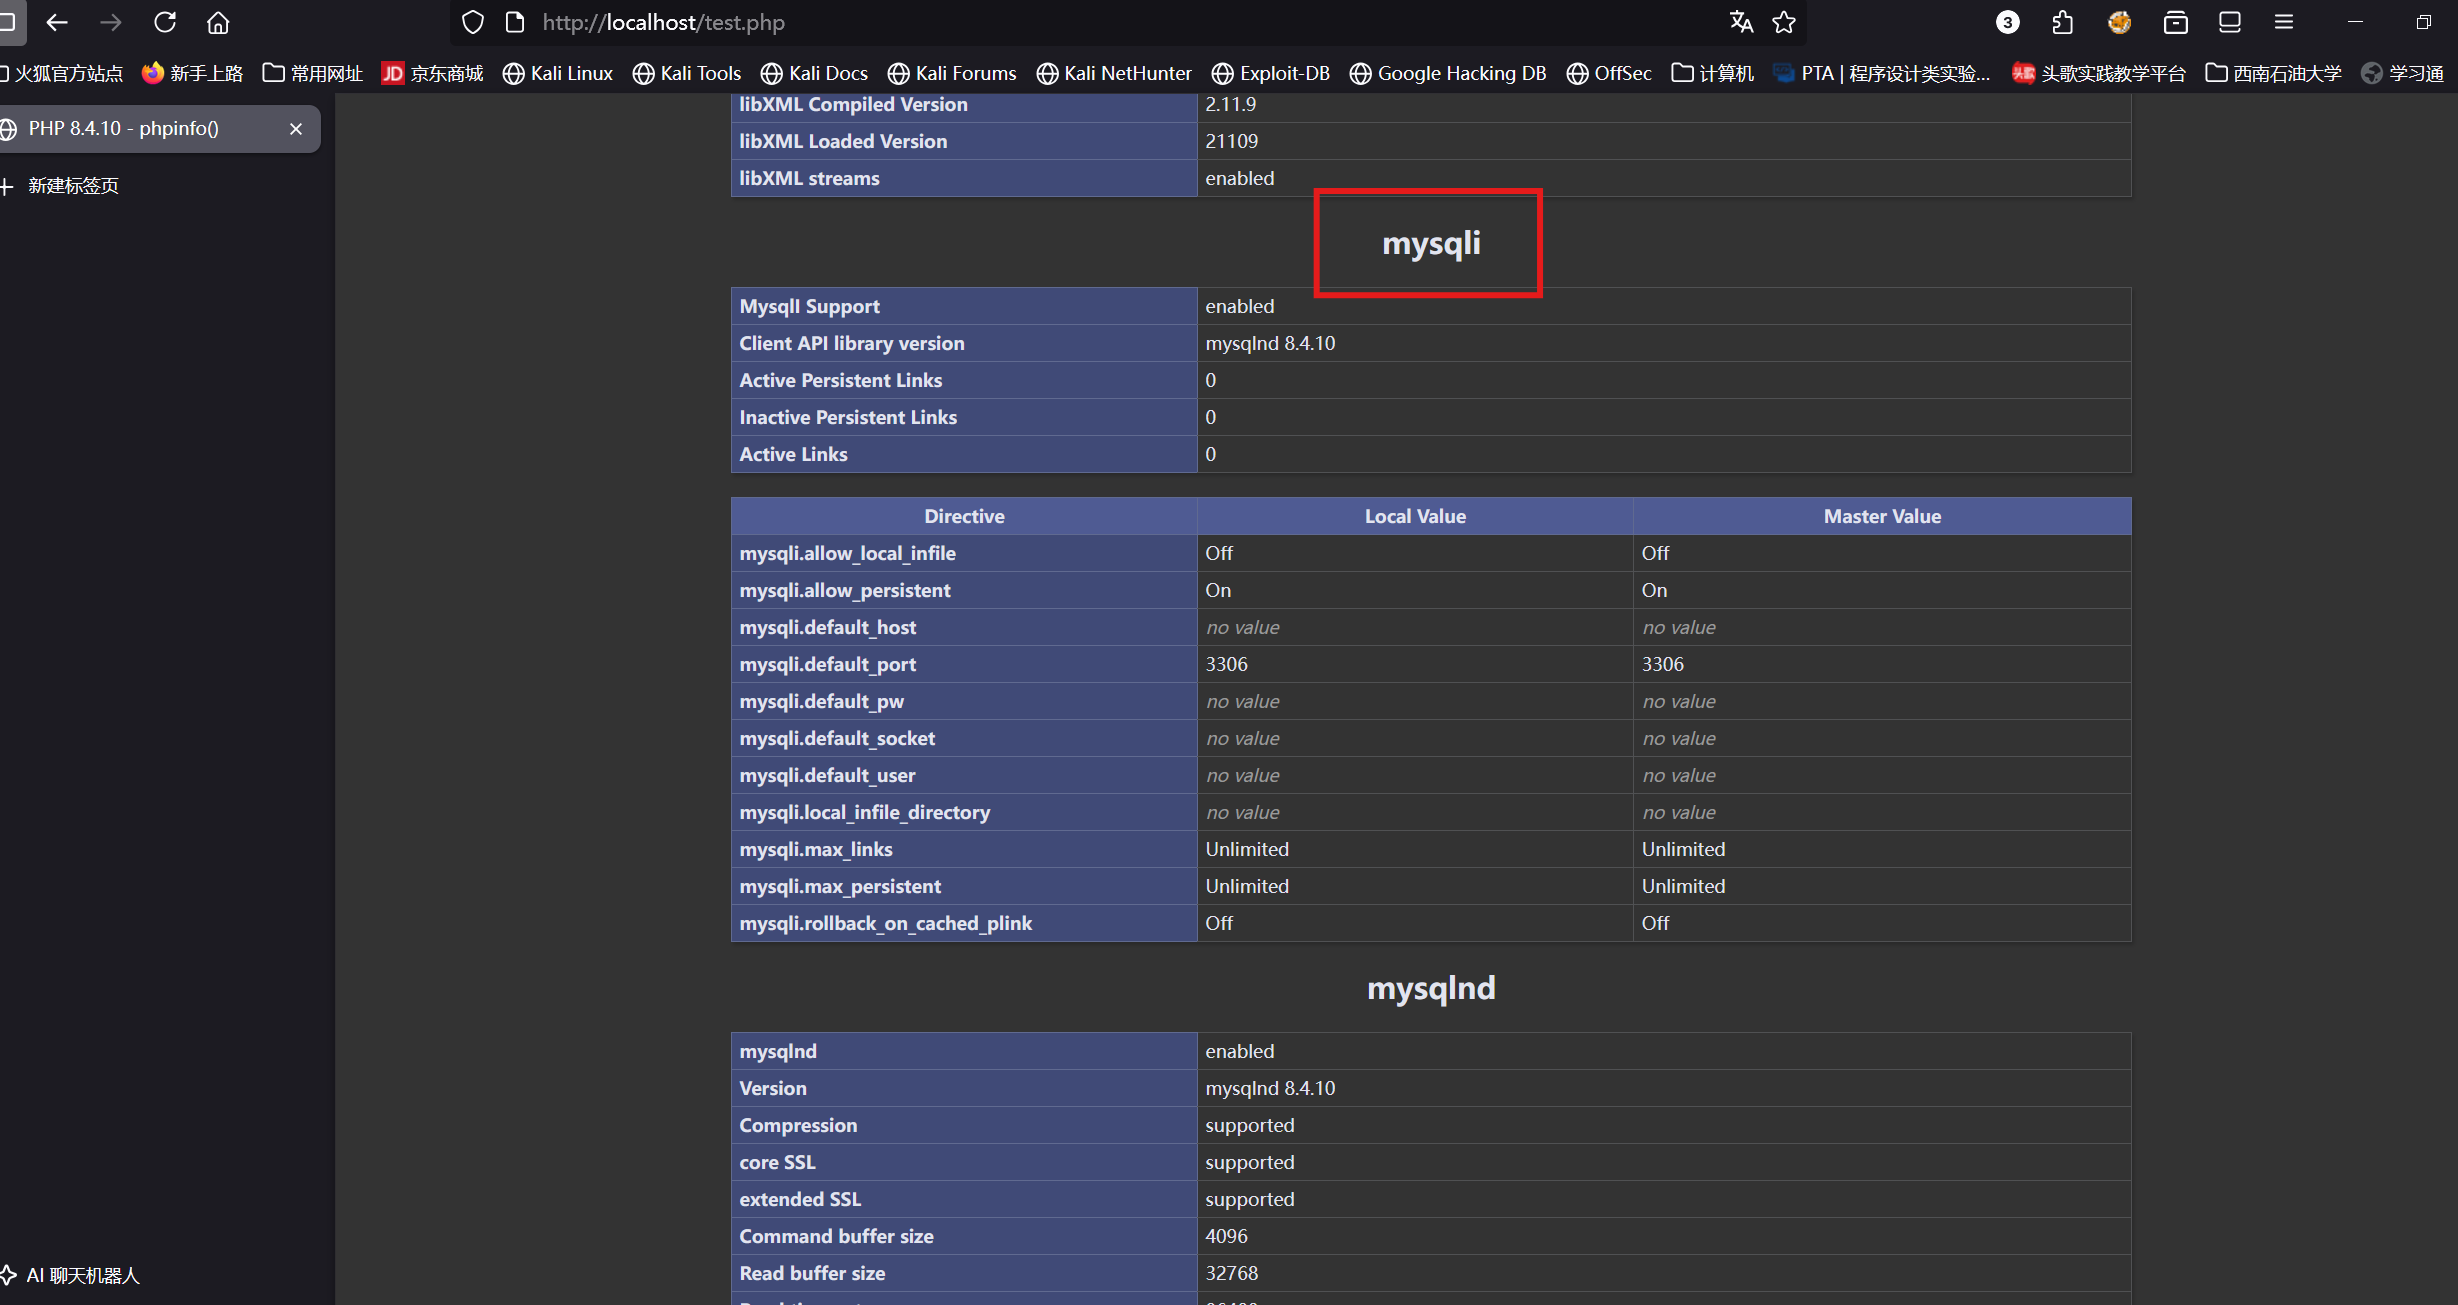Image resolution: width=2458 pixels, height=1305 pixels.
Task: Open the Firefox account menu showing badge 3
Action: [x=2007, y=22]
